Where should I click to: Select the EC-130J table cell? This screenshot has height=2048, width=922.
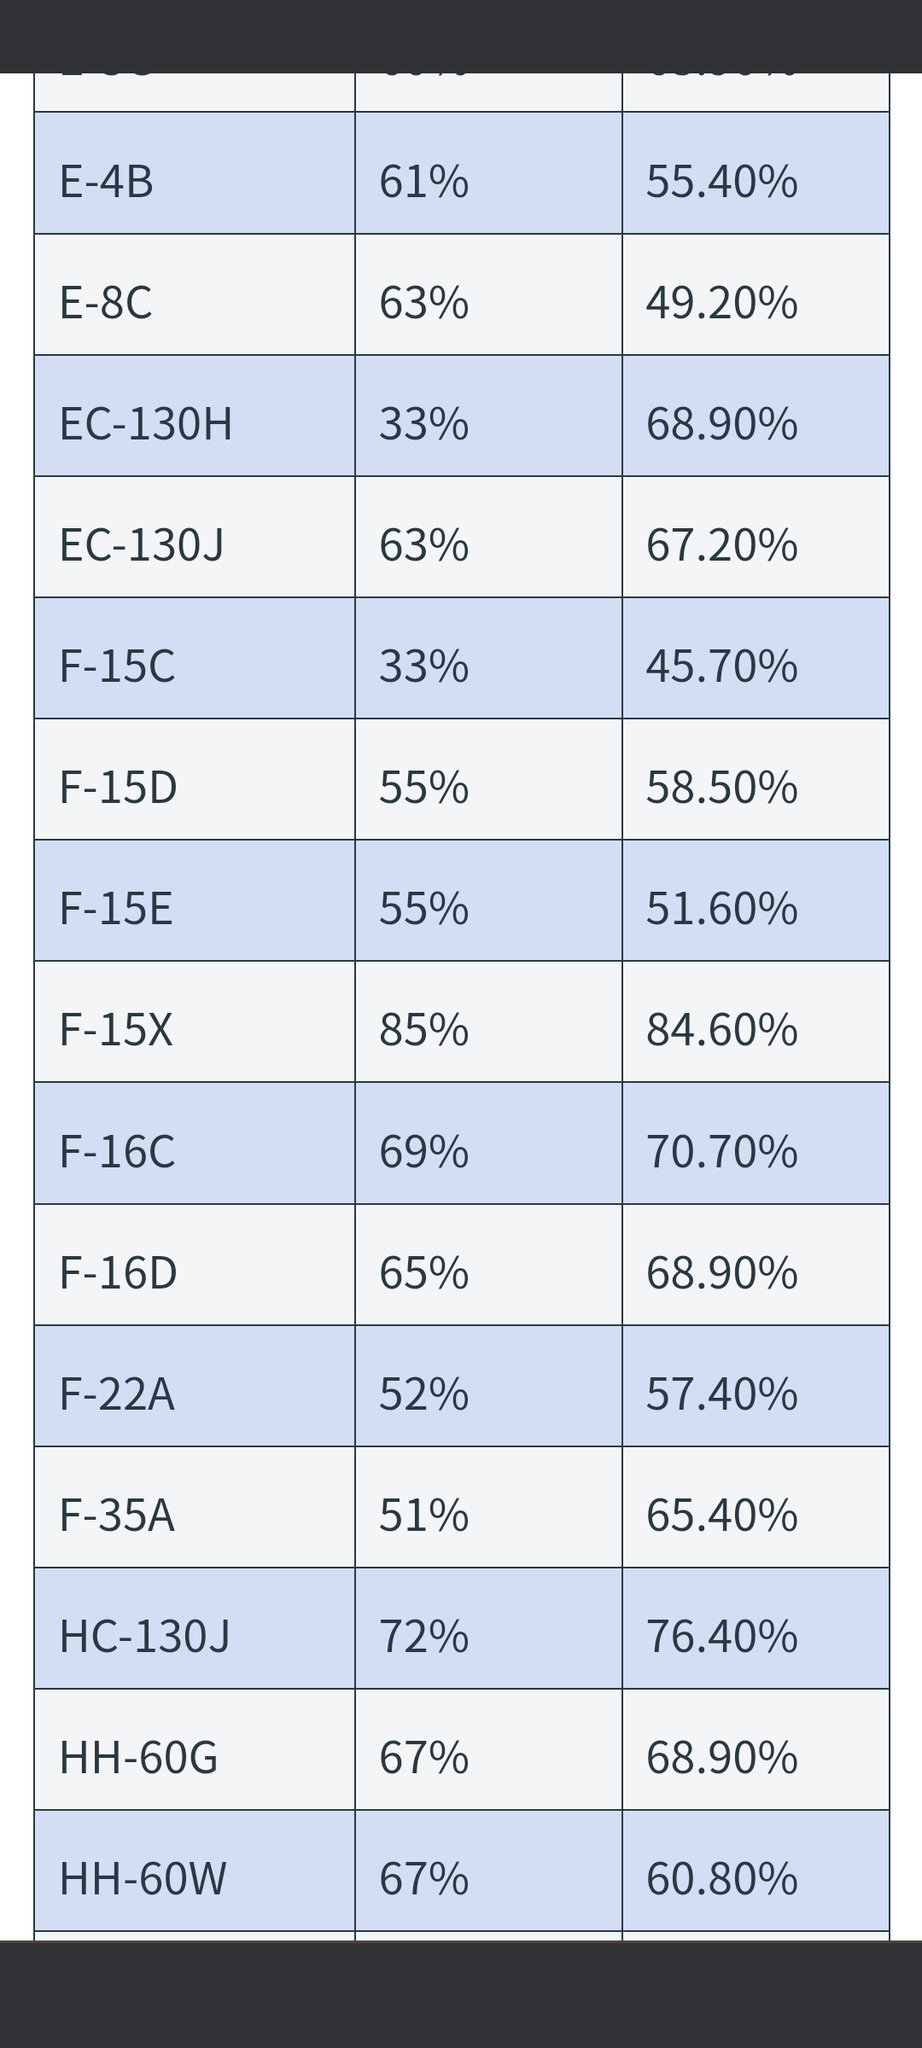[x=142, y=545]
